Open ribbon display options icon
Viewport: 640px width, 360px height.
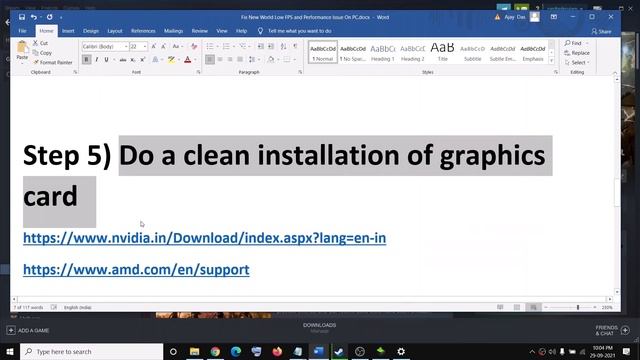tap(553, 17)
